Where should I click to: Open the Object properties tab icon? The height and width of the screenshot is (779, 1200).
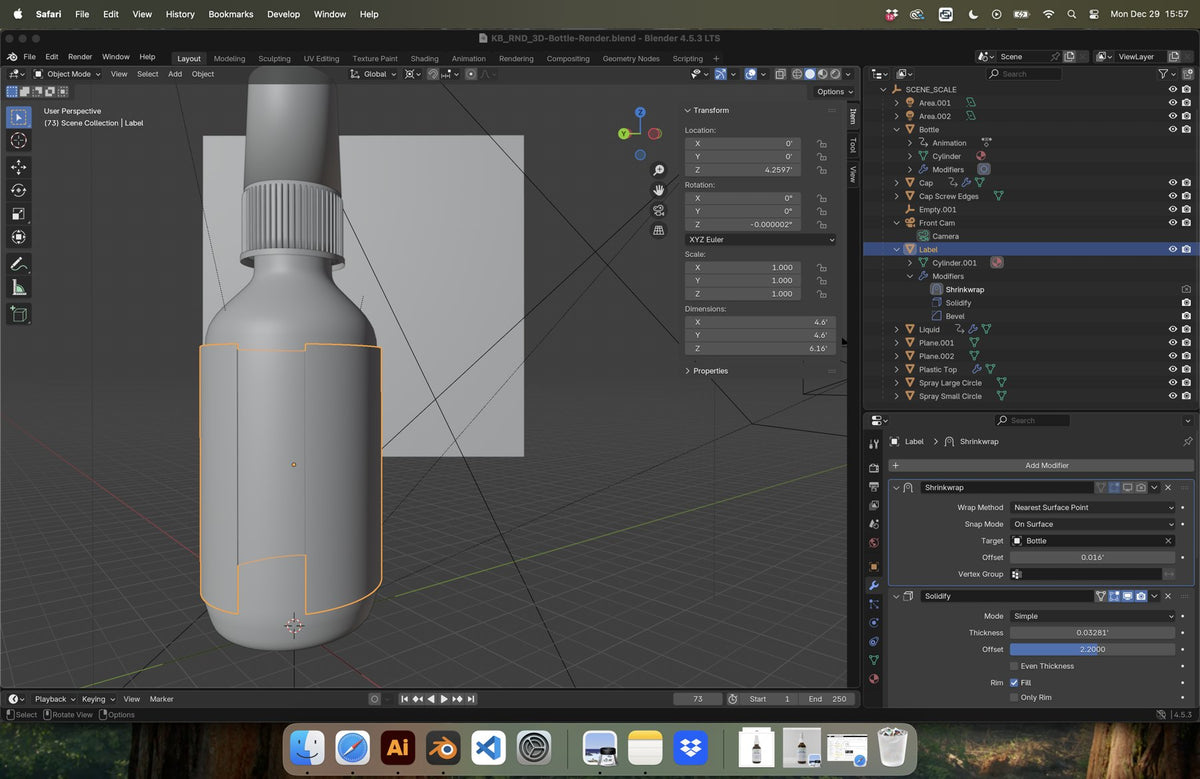874,567
